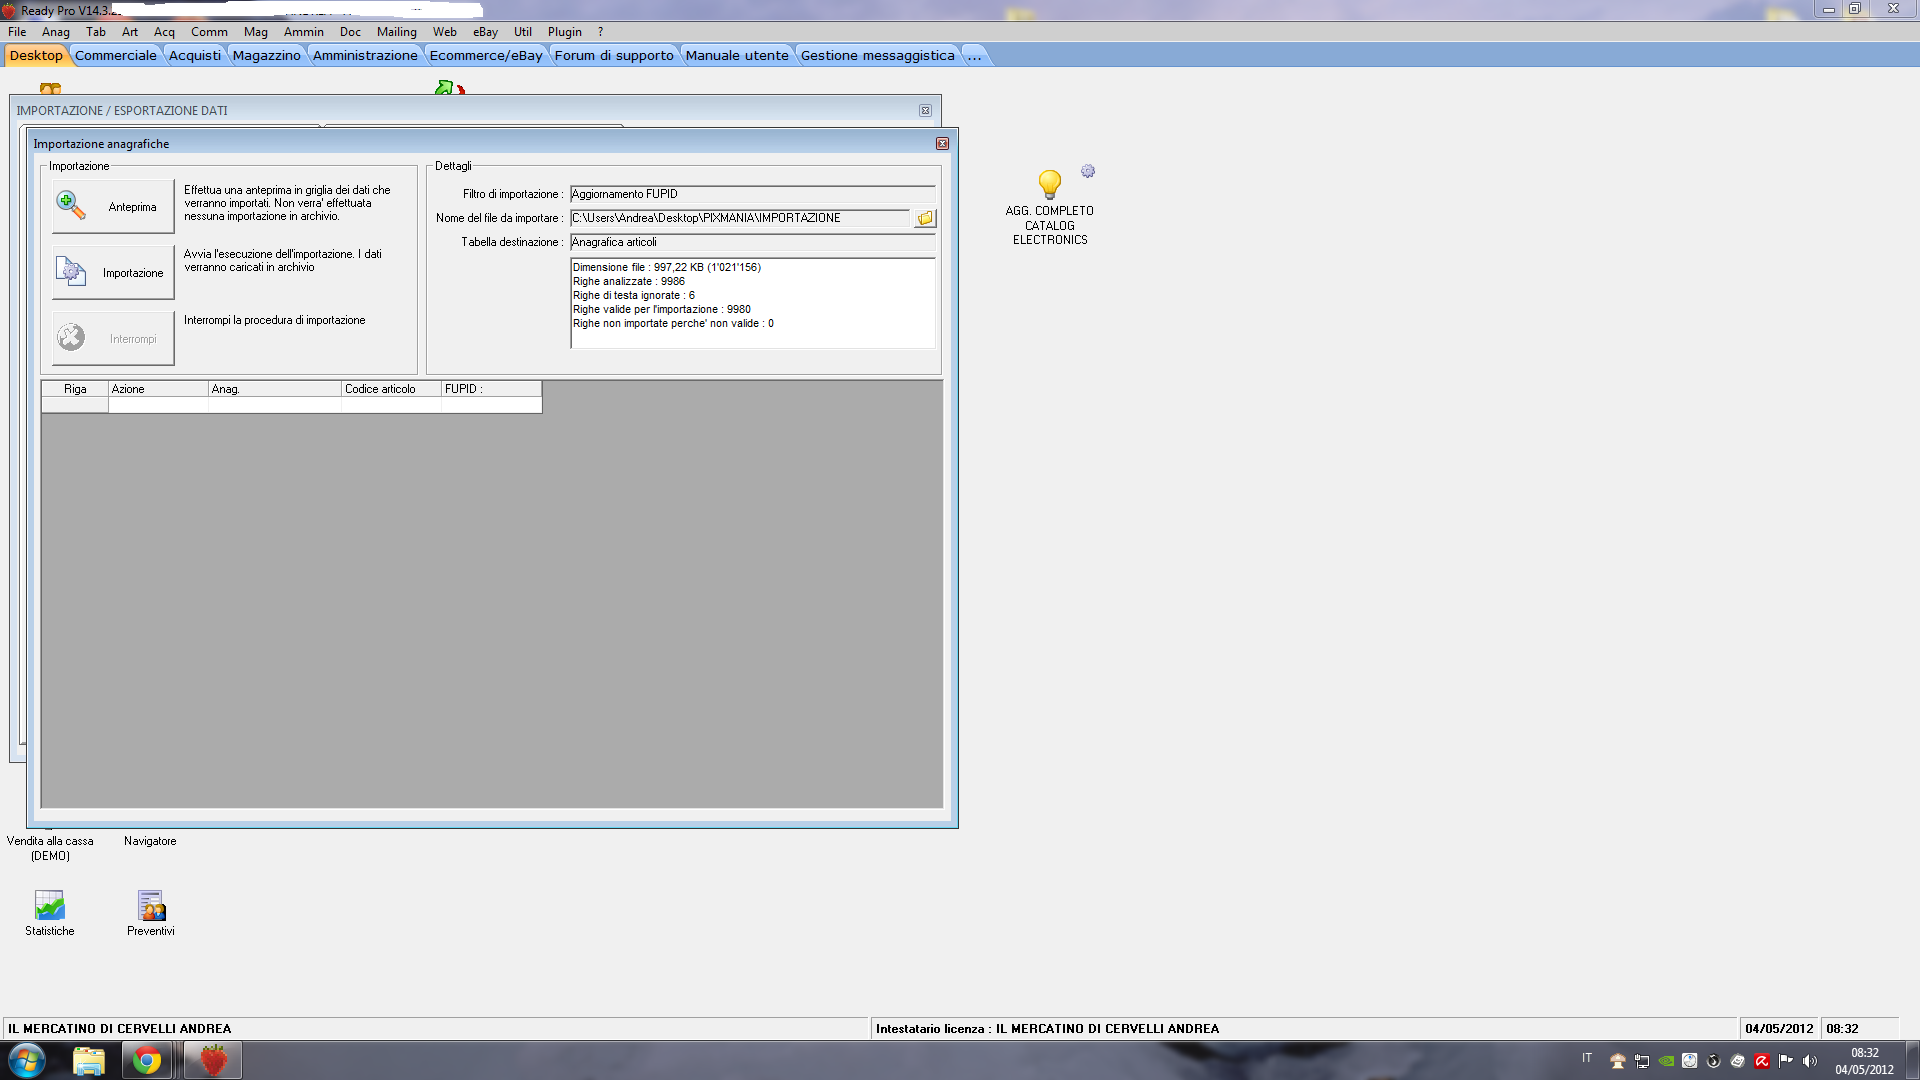Click the small gear icon near lightbulb
1920x1080 pixels.
pos(1088,172)
